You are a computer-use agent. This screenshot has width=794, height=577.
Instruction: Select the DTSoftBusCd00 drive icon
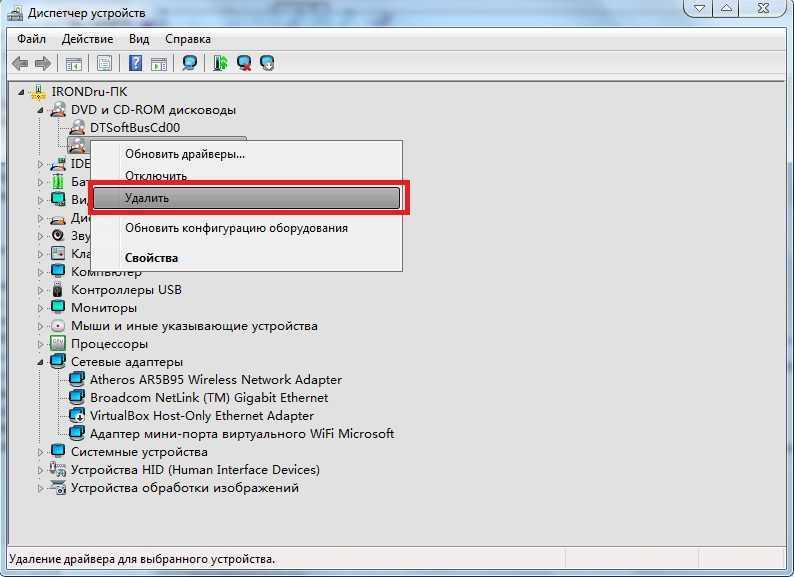tap(77, 127)
